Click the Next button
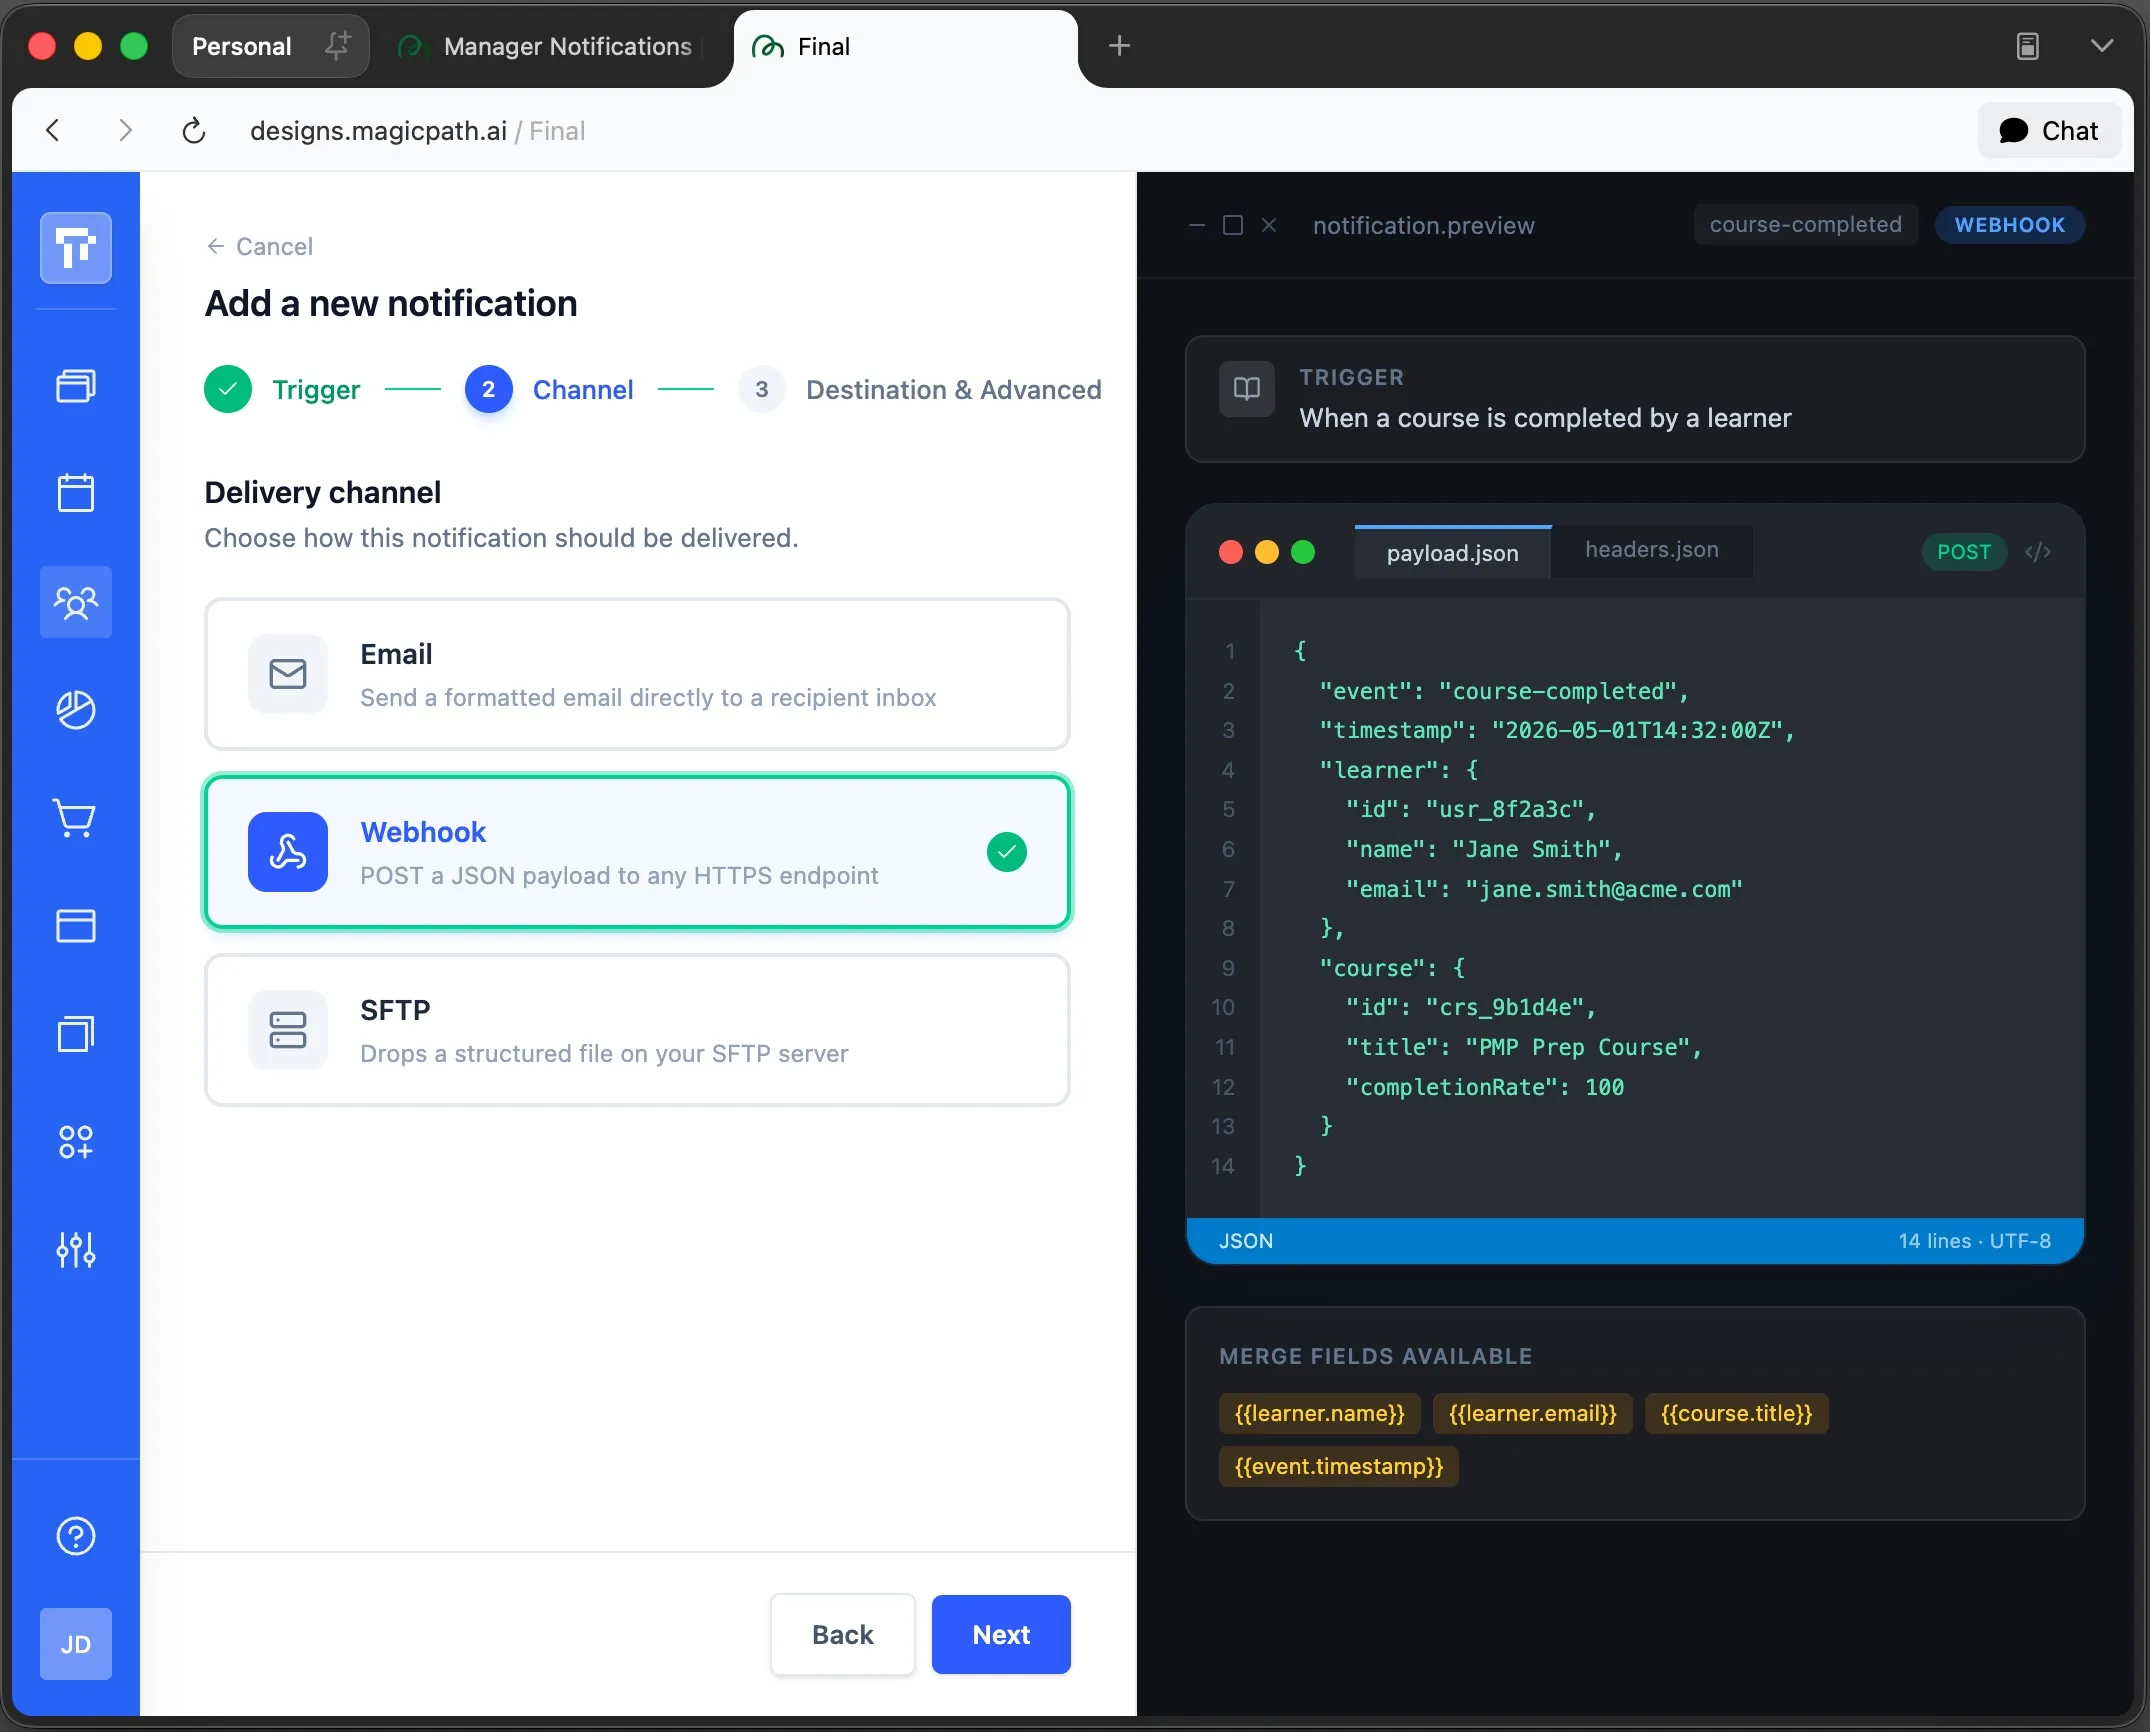Image resolution: width=2150 pixels, height=1732 pixels. tap(1001, 1635)
